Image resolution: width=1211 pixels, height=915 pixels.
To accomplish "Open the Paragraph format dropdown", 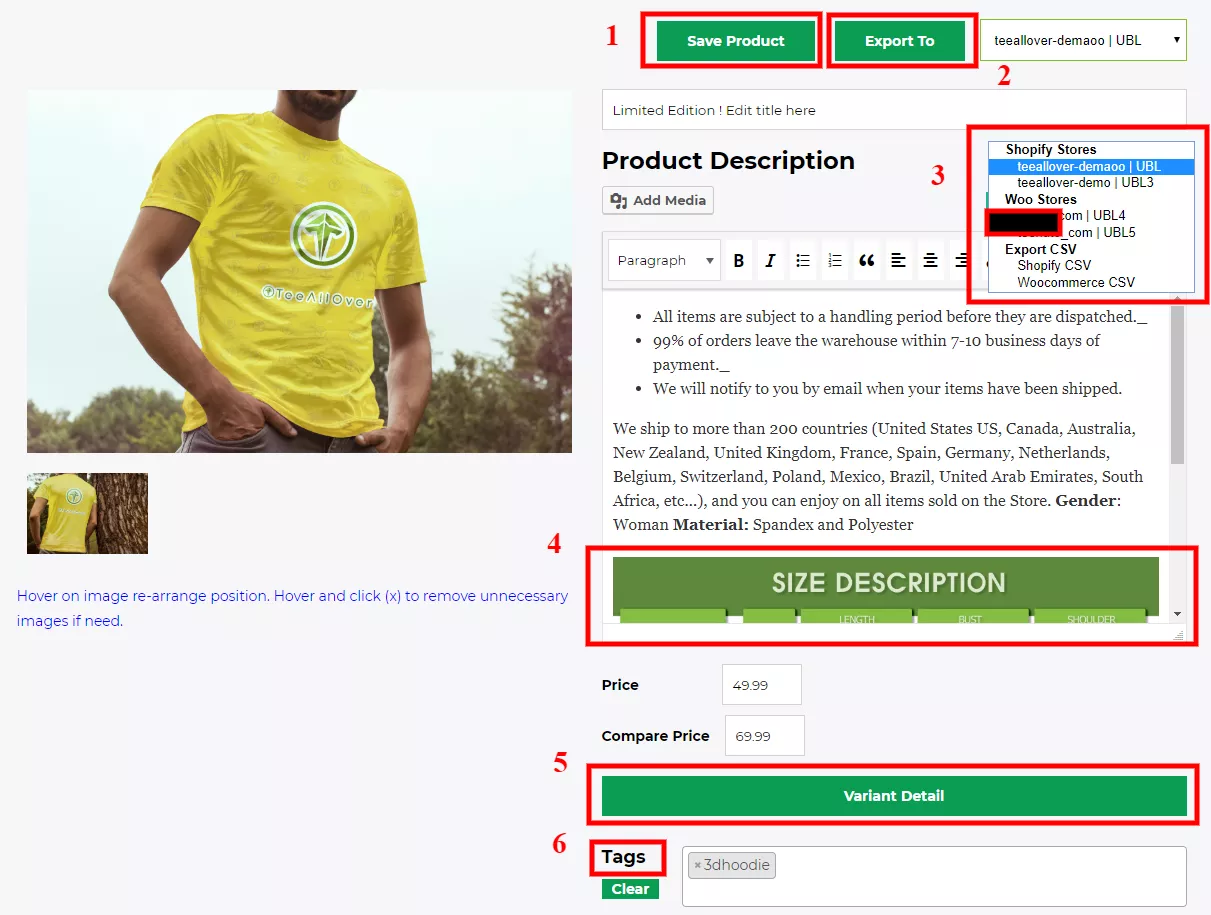I will point(664,261).
